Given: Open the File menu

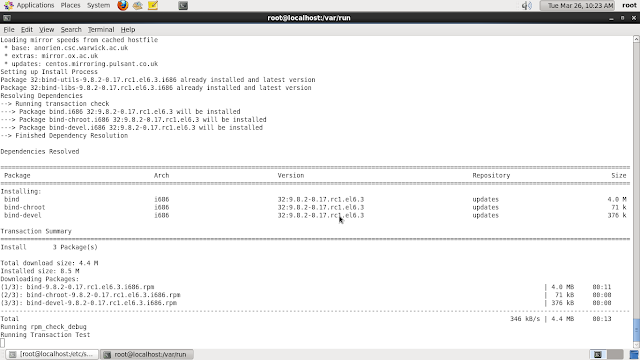Looking at the screenshot, I should [x=9, y=29].
